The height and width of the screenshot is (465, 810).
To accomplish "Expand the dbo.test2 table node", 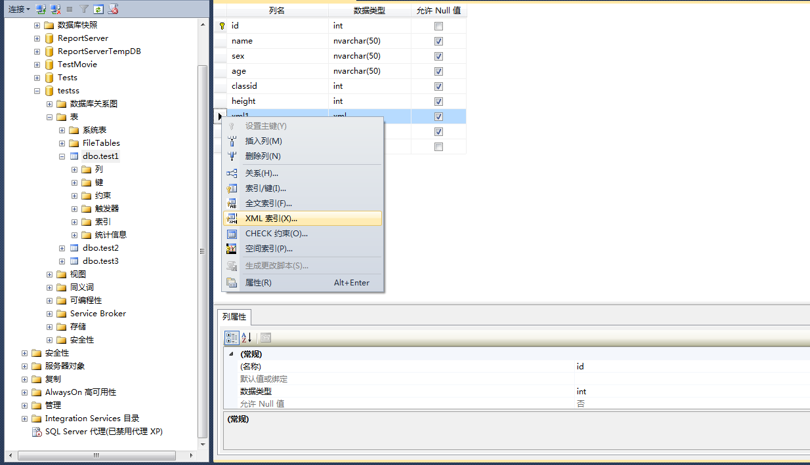I will [x=62, y=248].
